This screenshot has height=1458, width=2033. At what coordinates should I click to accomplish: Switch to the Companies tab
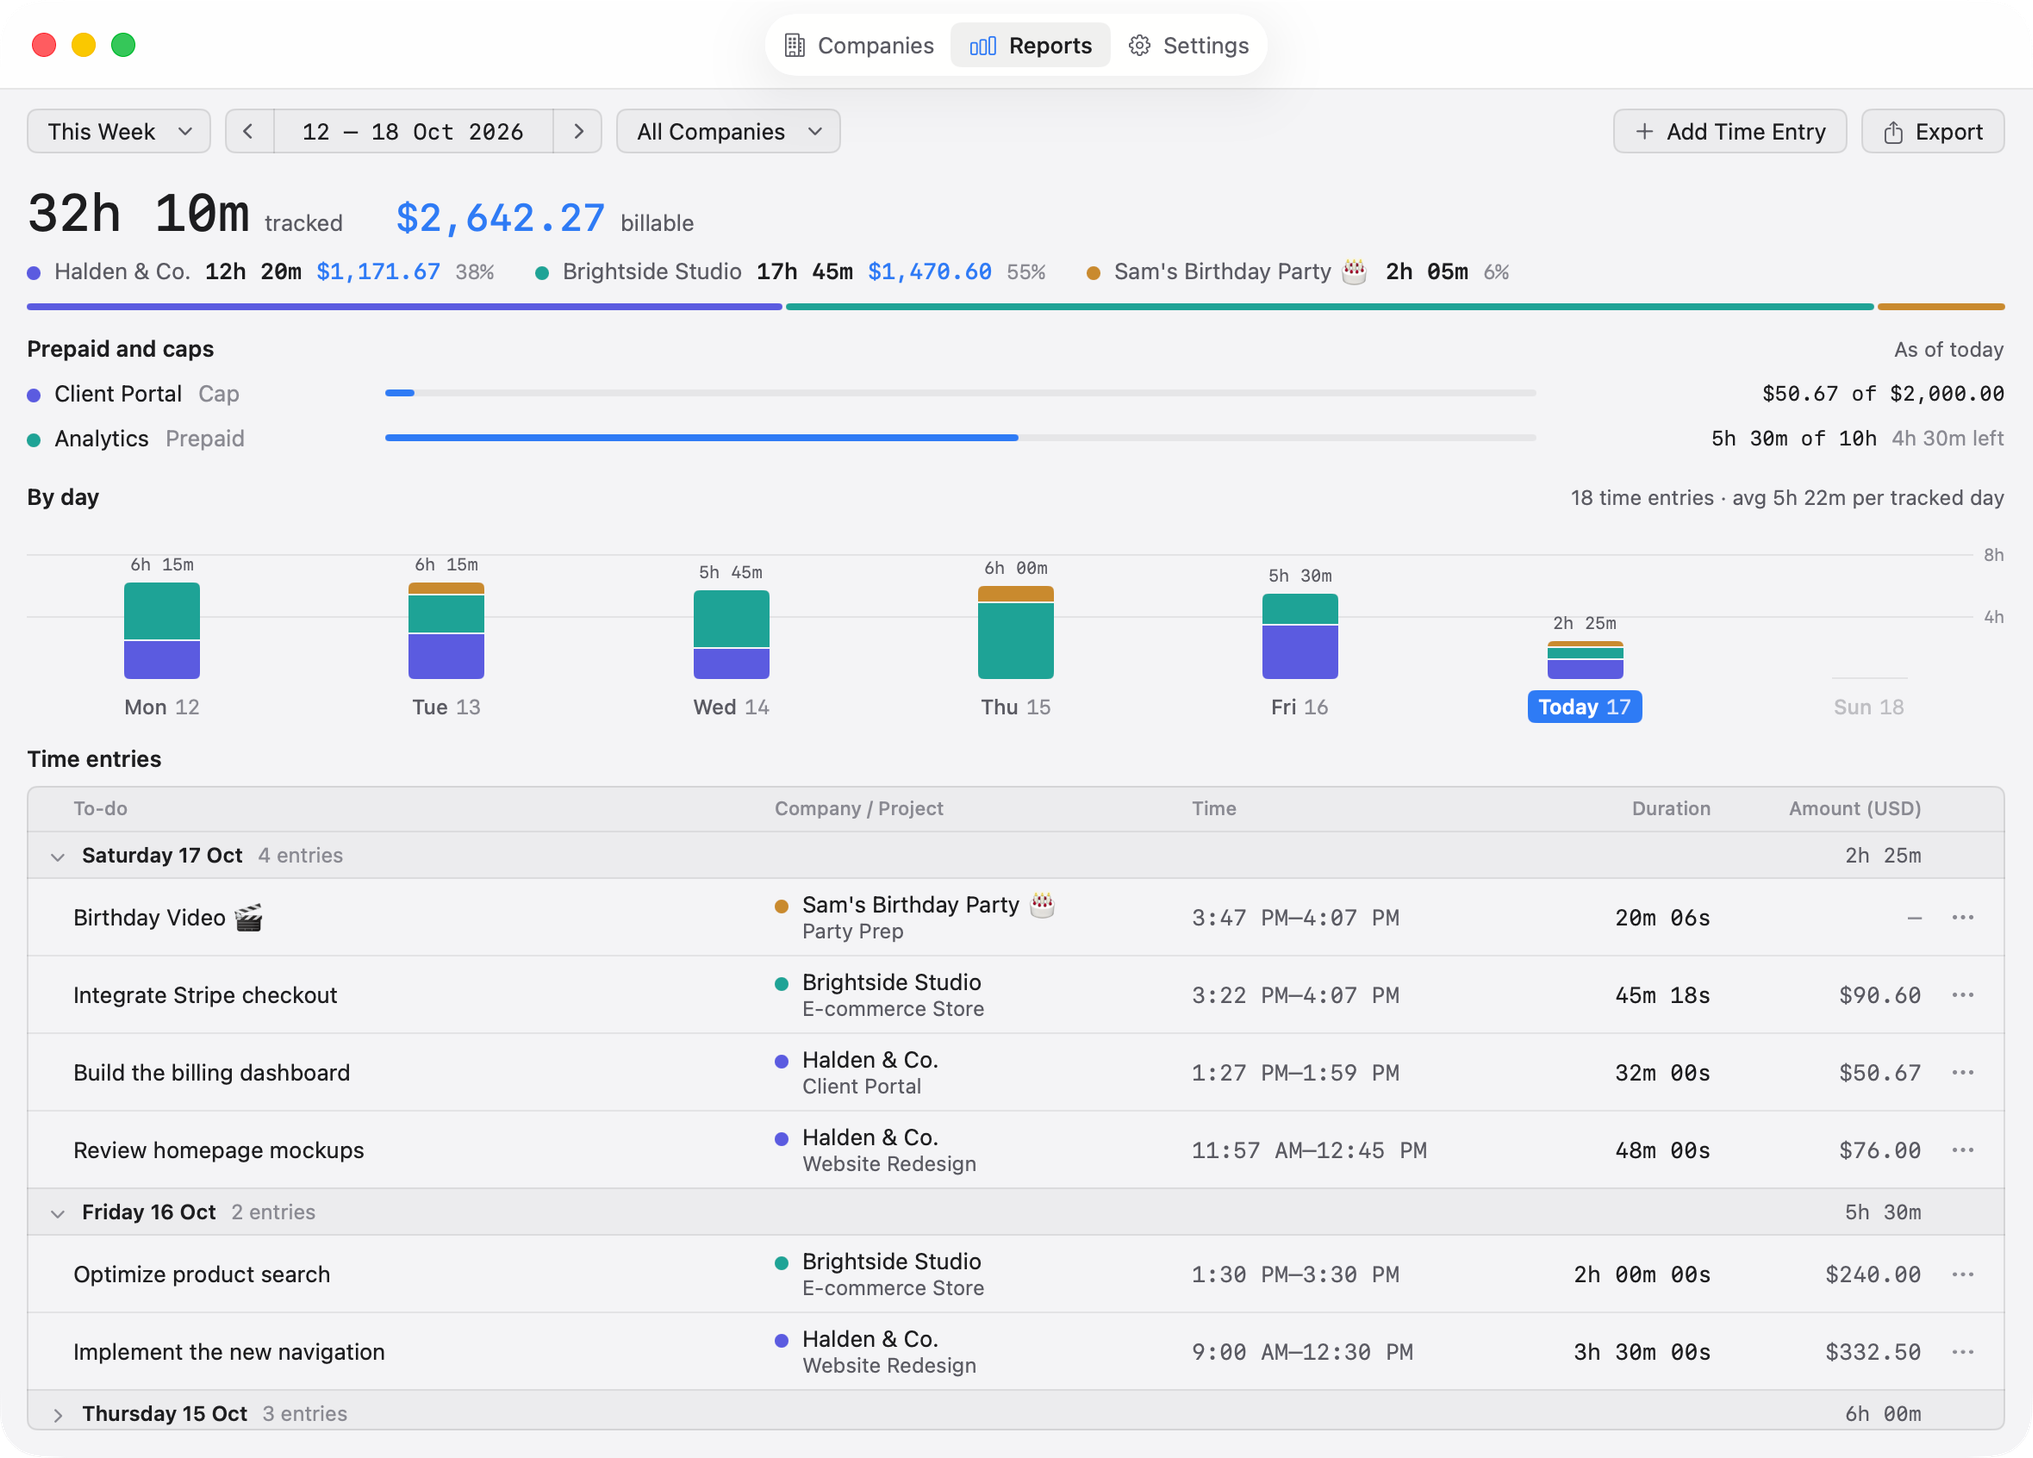click(x=859, y=45)
